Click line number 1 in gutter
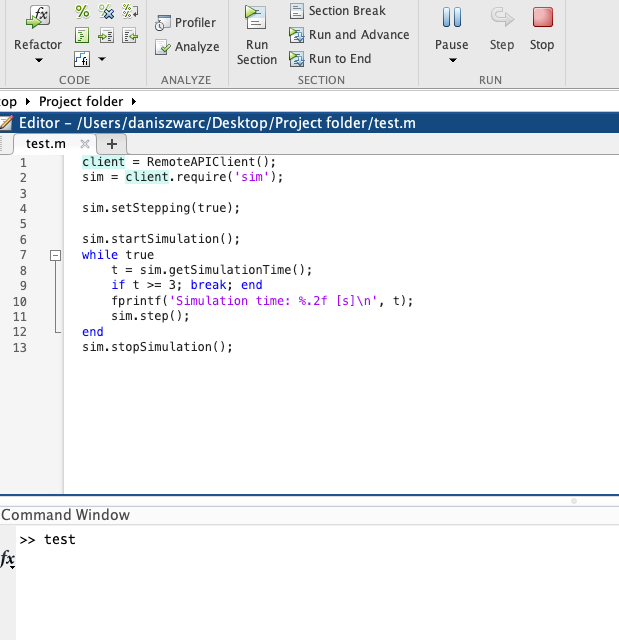The image size is (619, 640). 23,163
